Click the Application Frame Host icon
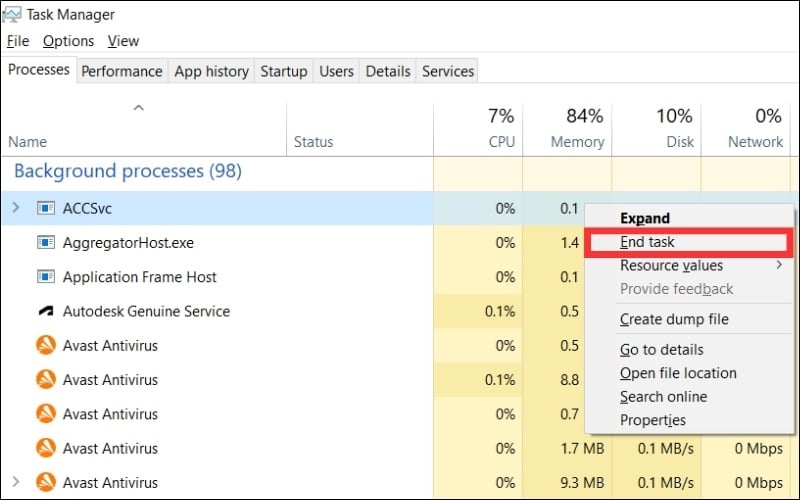Viewport: 800px width, 500px height. click(45, 277)
